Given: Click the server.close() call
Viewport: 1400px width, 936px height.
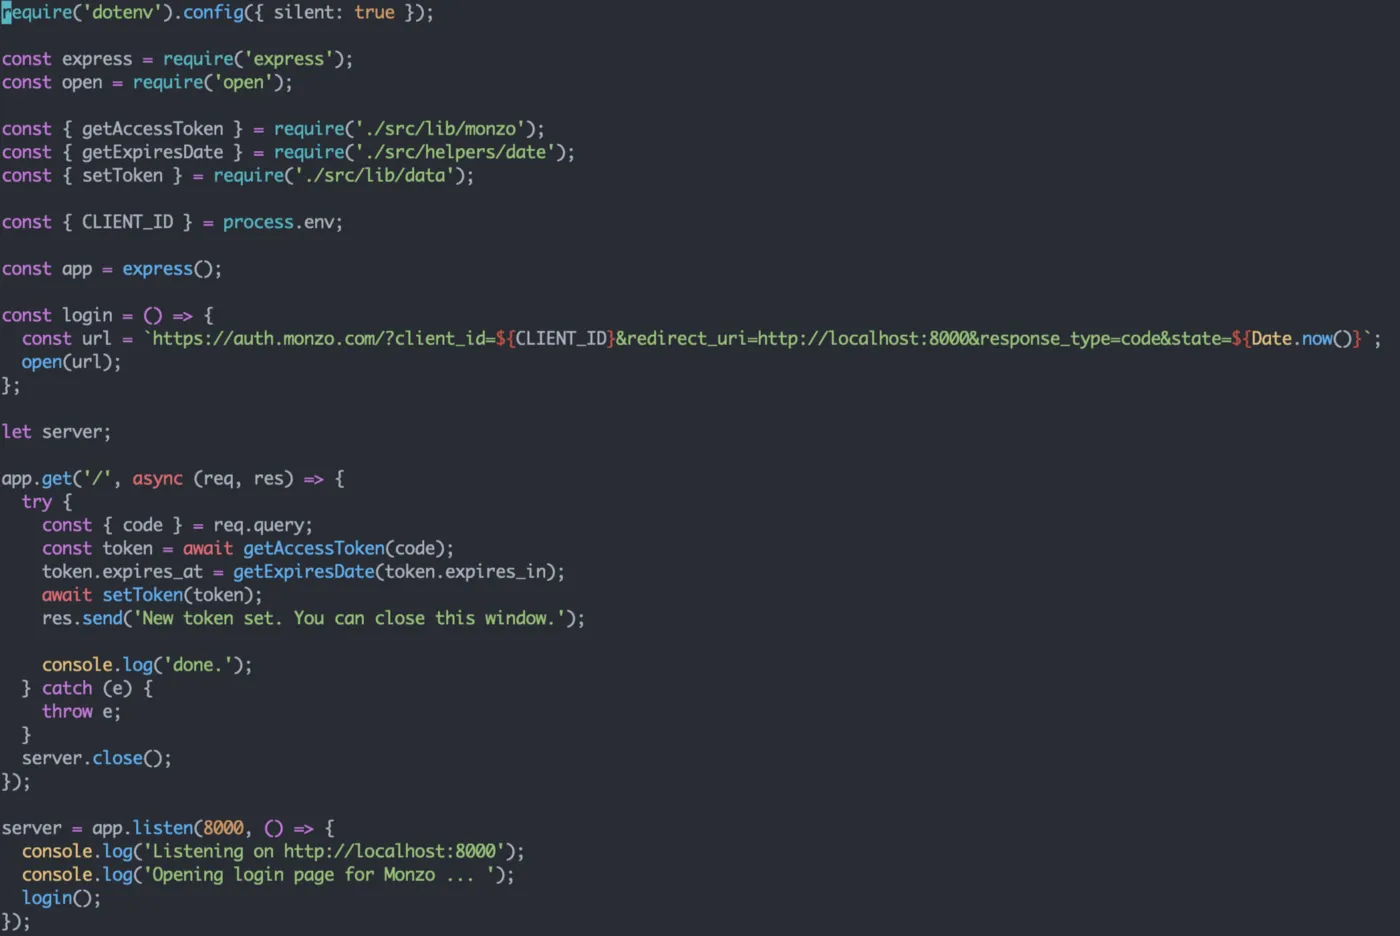Looking at the screenshot, I should pos(95,757).
